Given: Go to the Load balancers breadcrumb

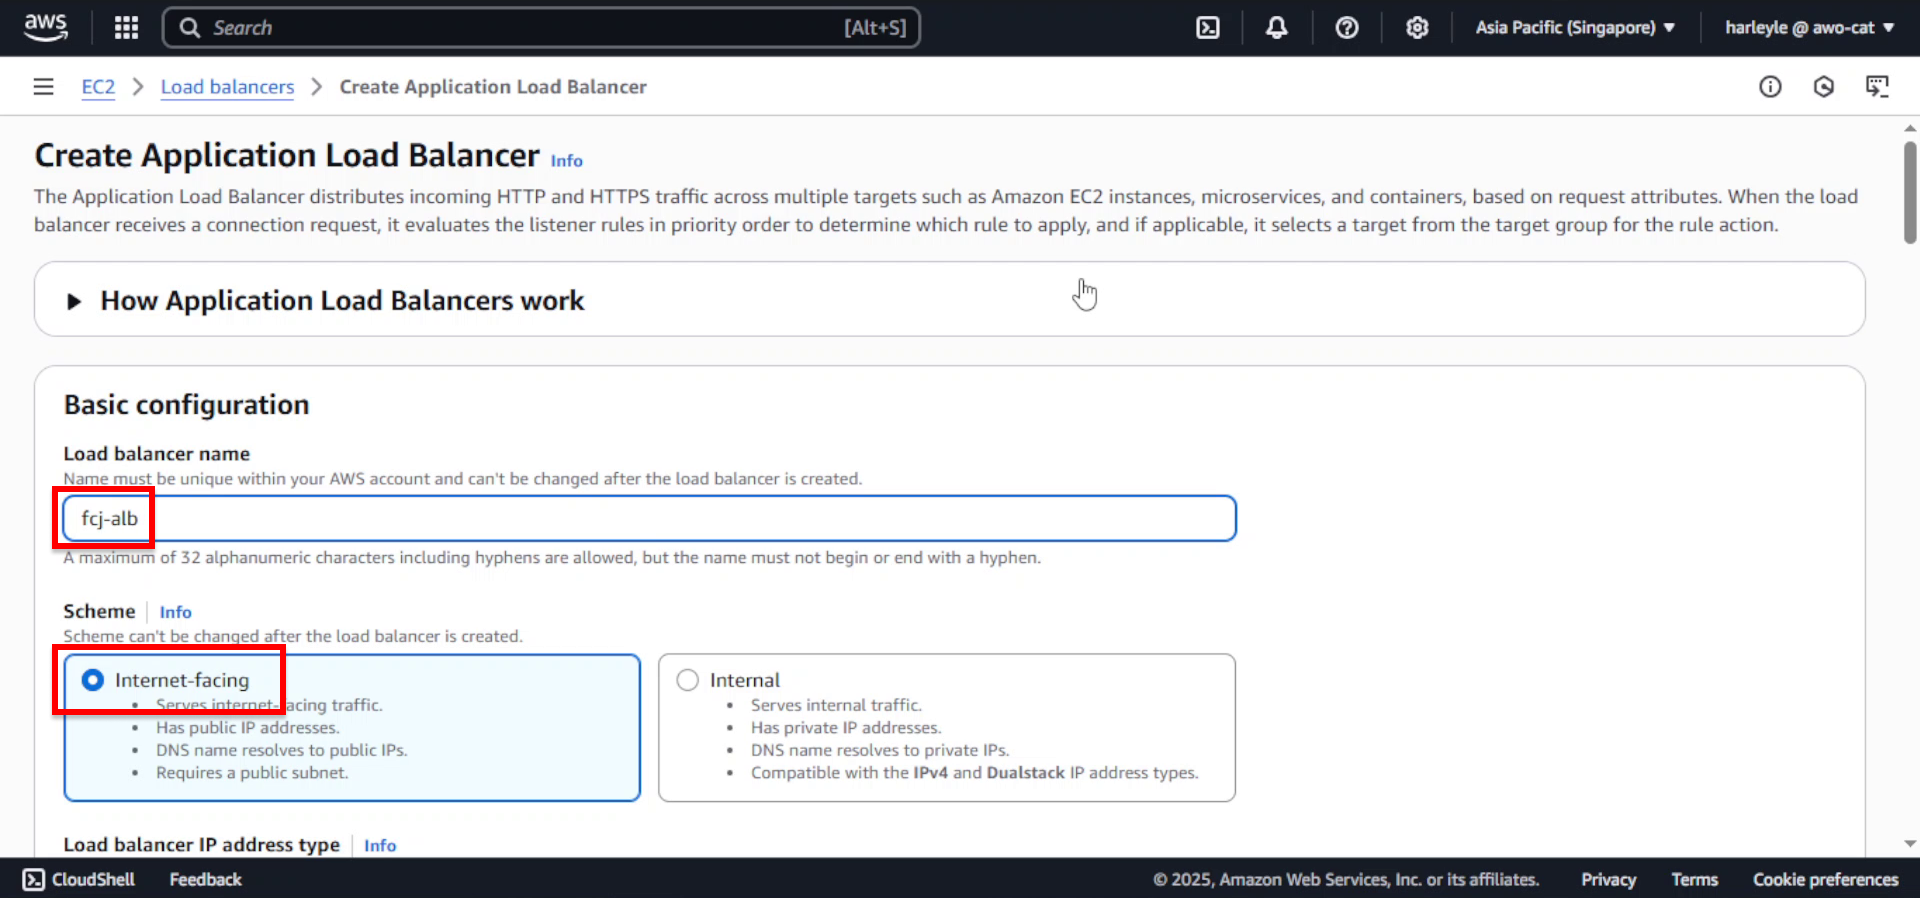Looking at the screenshot, I should click(x=228, y=87).
